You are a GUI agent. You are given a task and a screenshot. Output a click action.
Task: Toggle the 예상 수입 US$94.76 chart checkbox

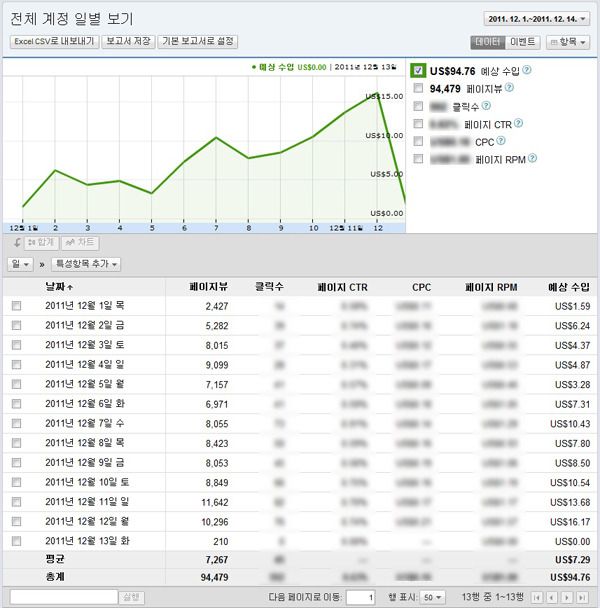(418, 71)
